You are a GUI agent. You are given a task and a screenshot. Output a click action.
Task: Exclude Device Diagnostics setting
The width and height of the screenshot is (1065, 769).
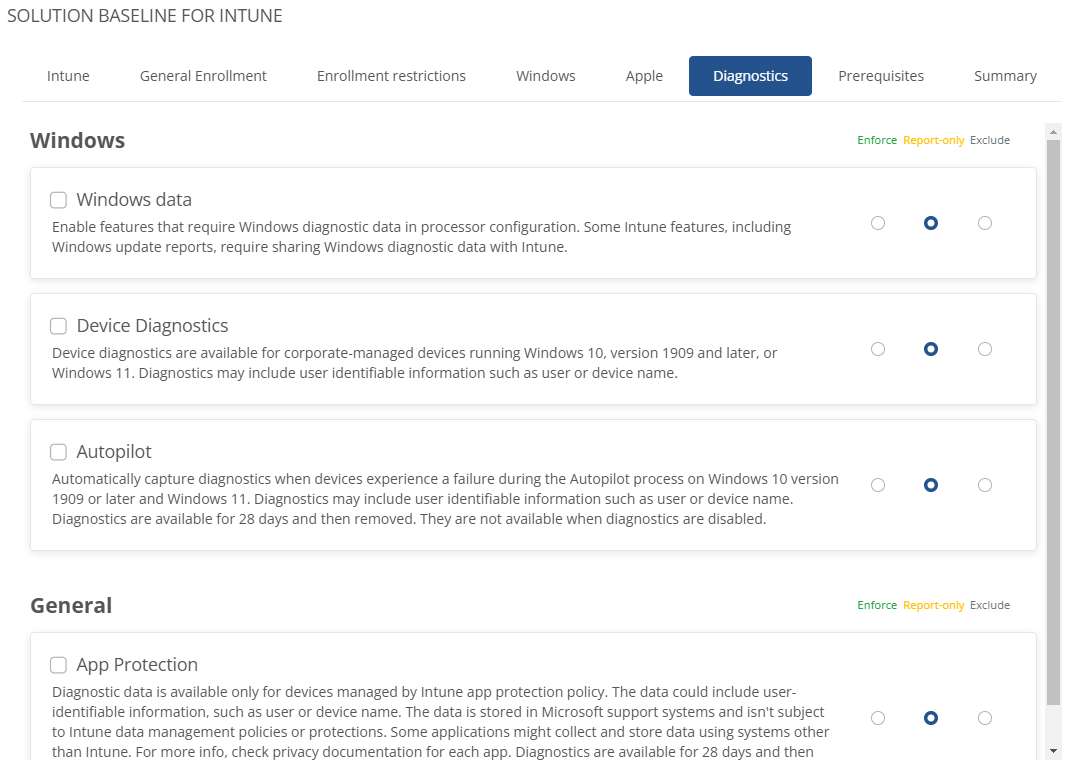pos(985,349)
